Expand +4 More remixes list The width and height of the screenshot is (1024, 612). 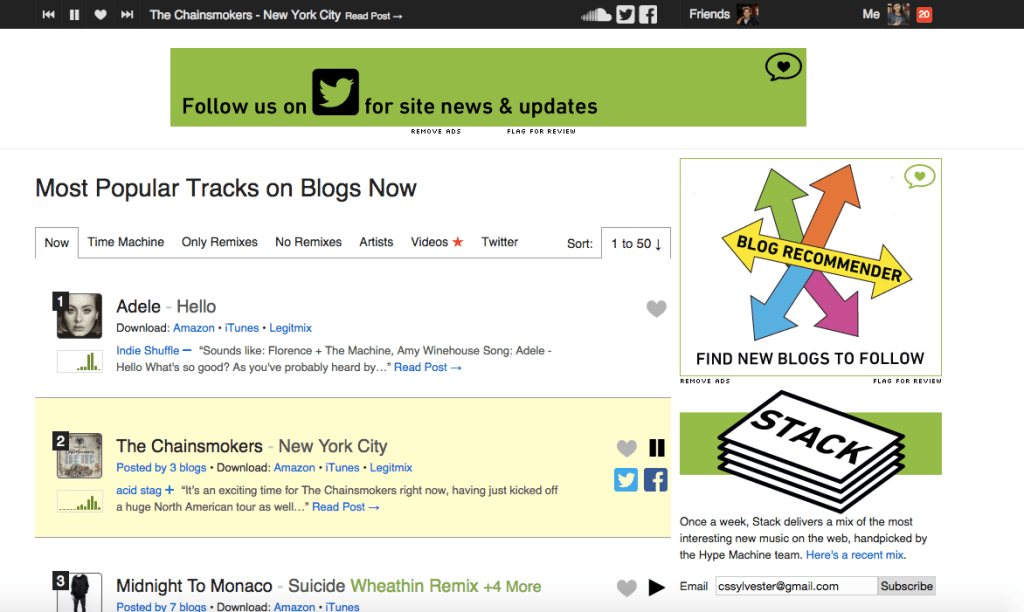(x=512, y=587)
